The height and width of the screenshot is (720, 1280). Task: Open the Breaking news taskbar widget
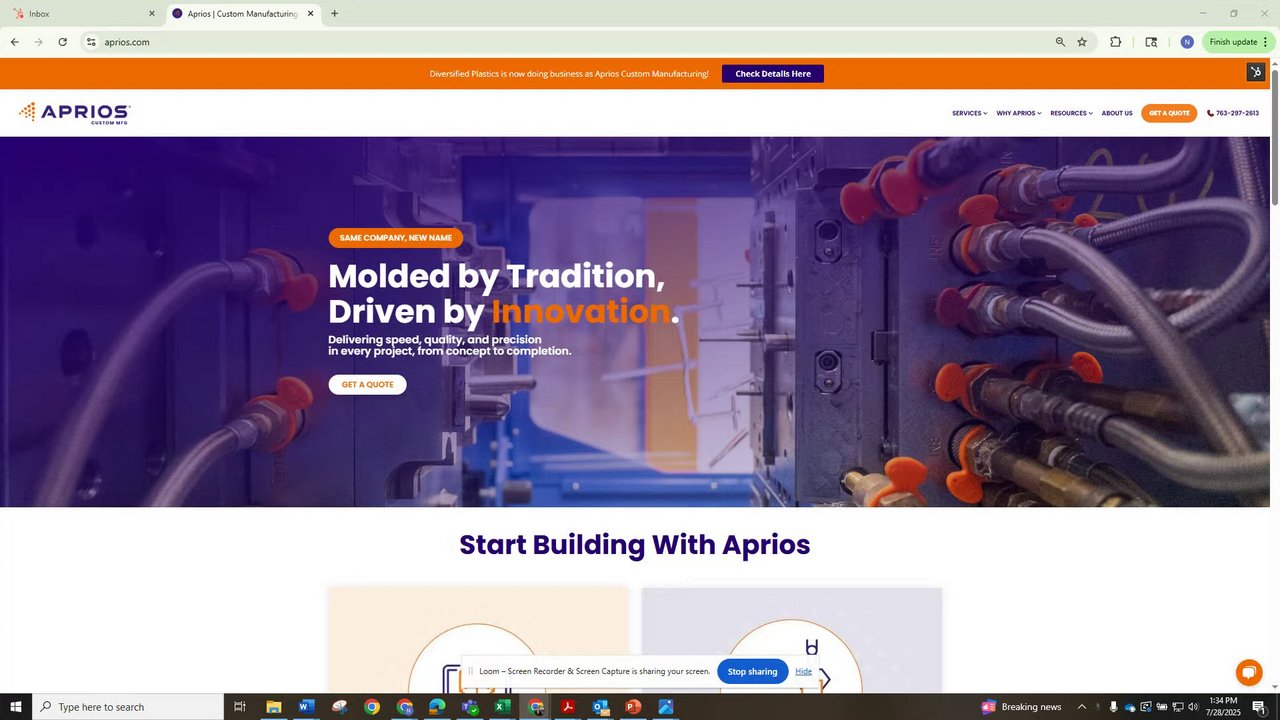pyautogui.click(x=1021, y=707)
